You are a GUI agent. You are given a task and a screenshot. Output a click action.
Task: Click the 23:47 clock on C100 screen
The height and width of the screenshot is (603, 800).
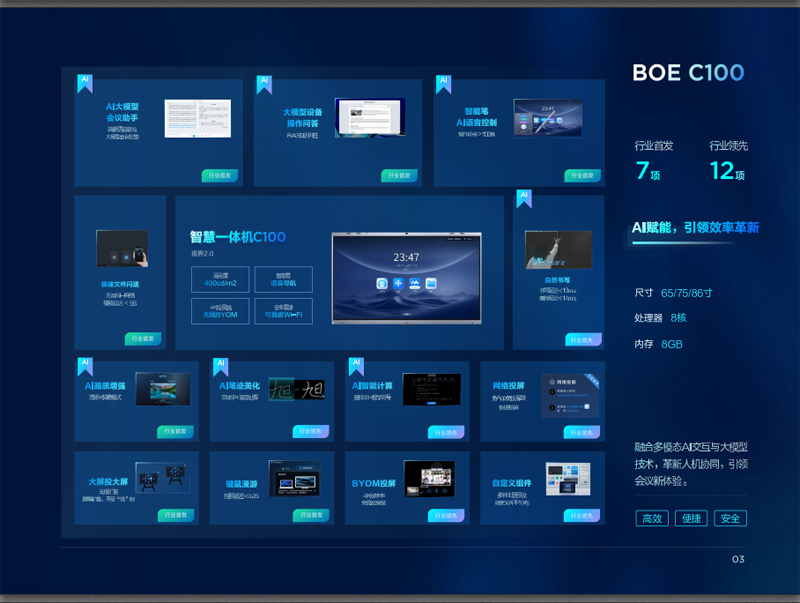(406, 257)
